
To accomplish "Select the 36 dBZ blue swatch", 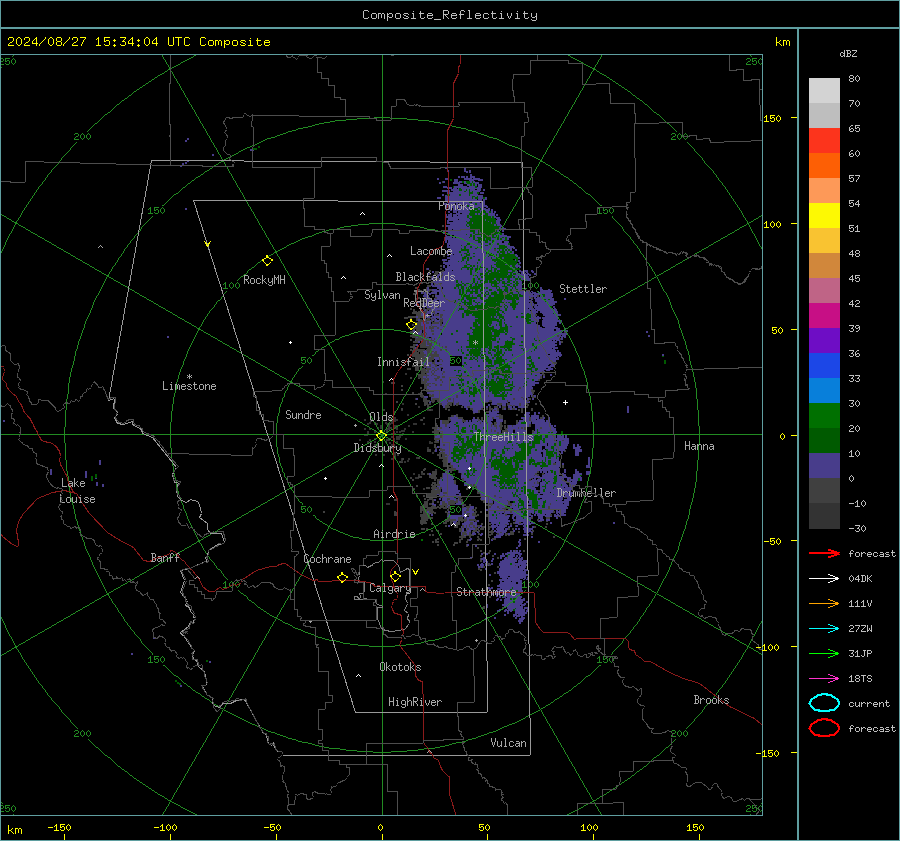I will click(x=824, y=366).
